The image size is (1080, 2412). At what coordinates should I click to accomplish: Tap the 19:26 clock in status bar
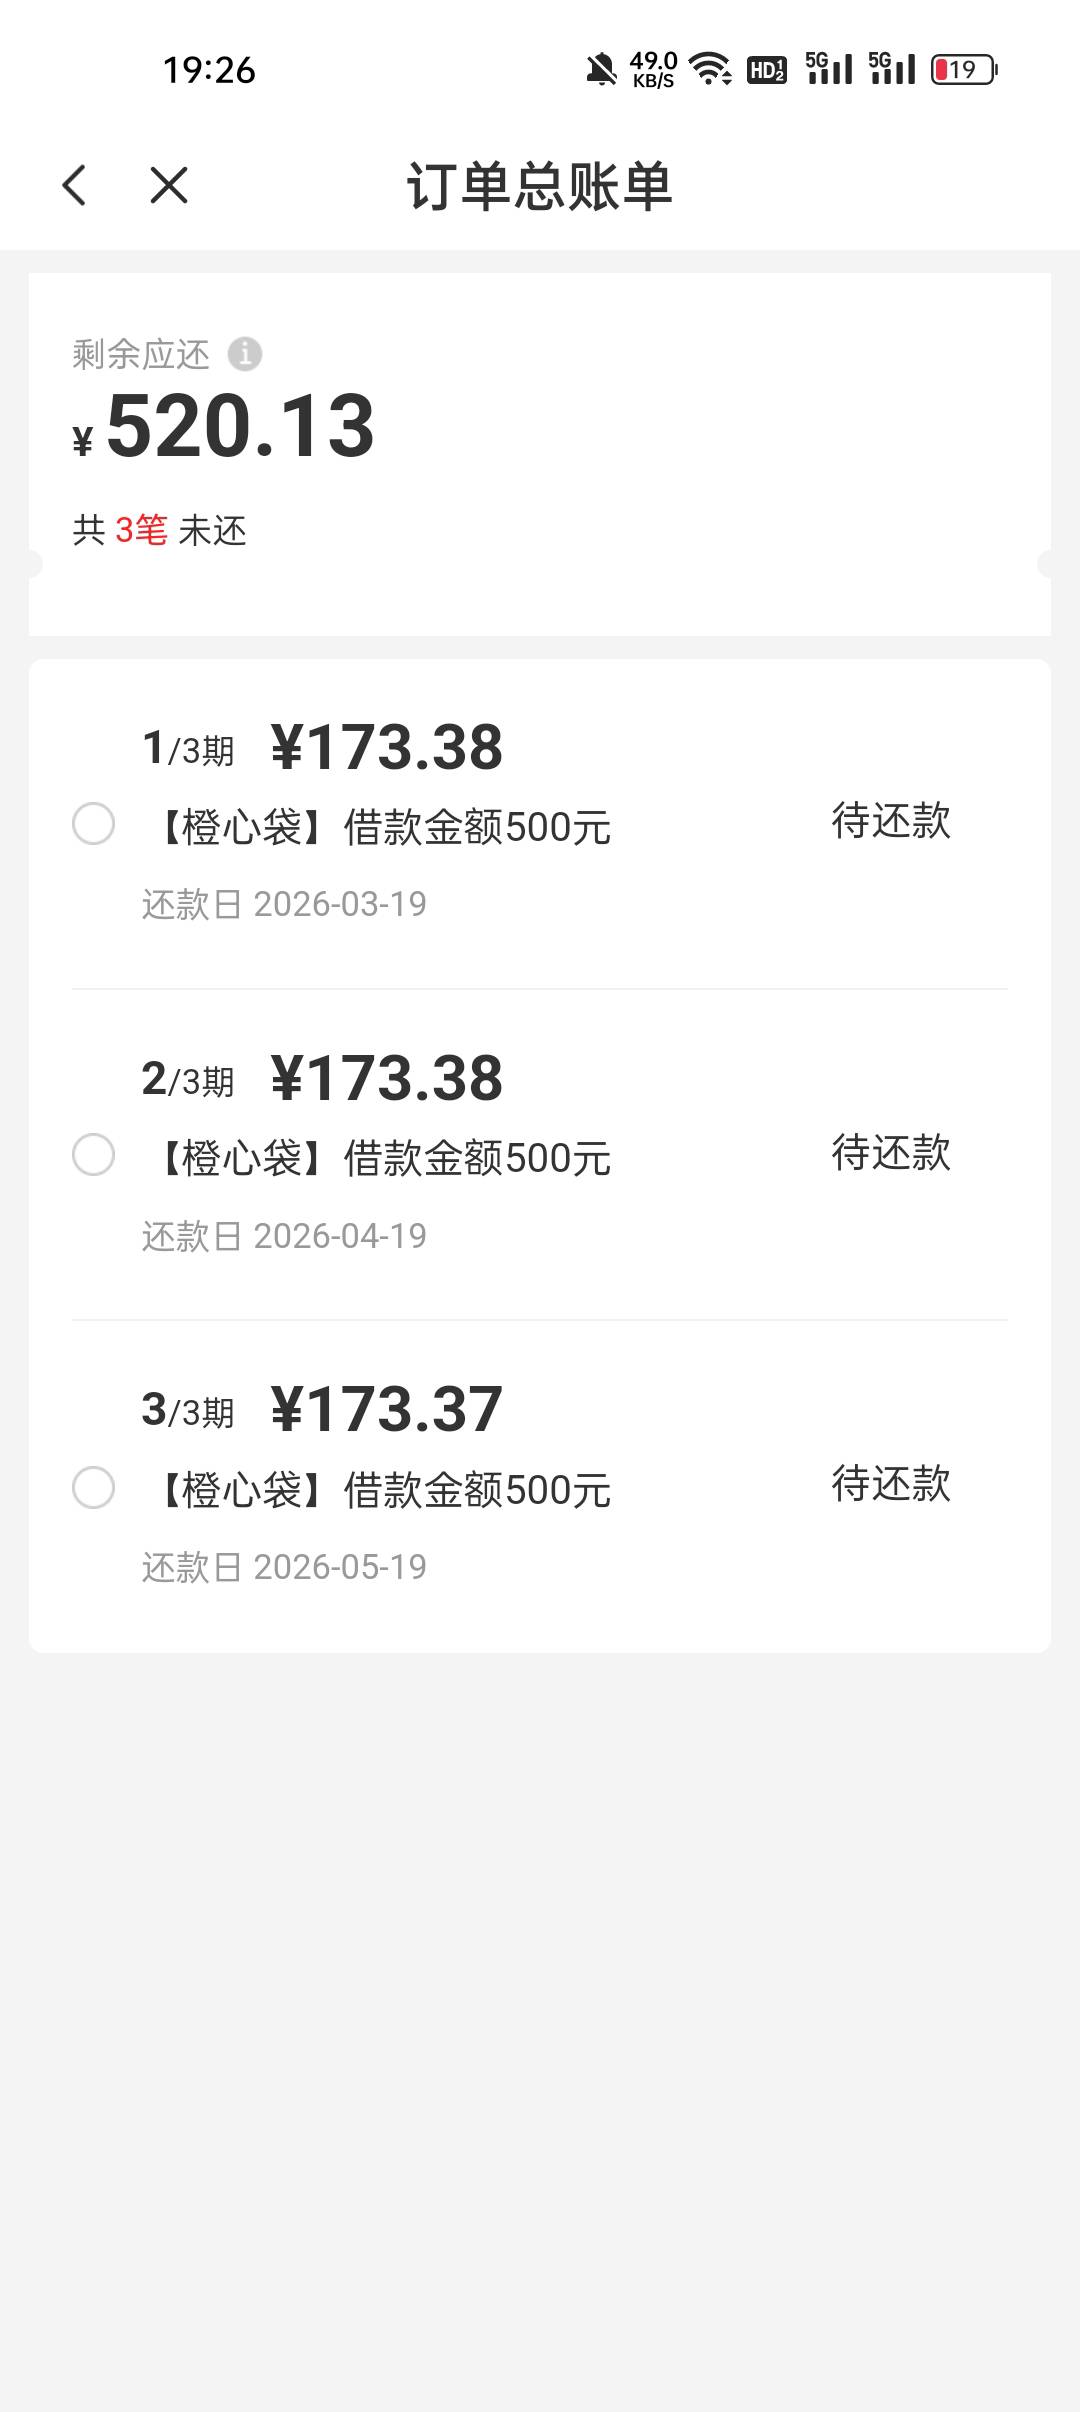click(x=209, y=70)
